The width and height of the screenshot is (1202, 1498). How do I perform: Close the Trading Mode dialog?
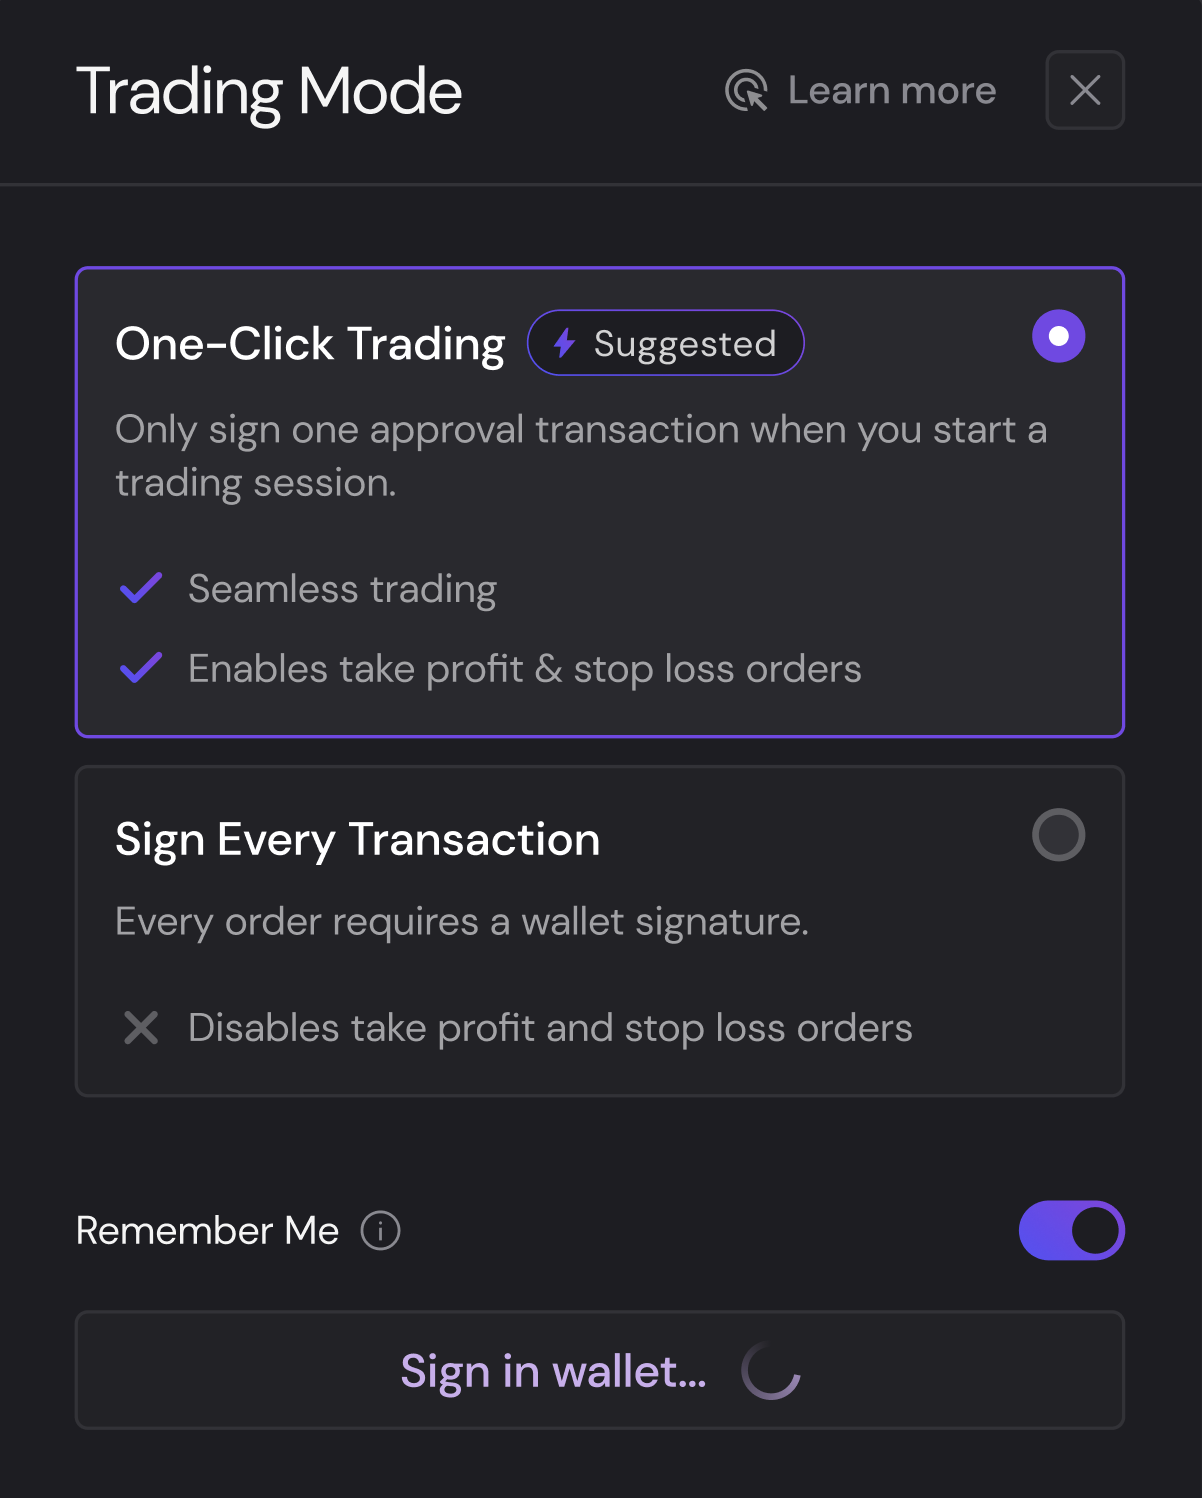(1085, 91)
